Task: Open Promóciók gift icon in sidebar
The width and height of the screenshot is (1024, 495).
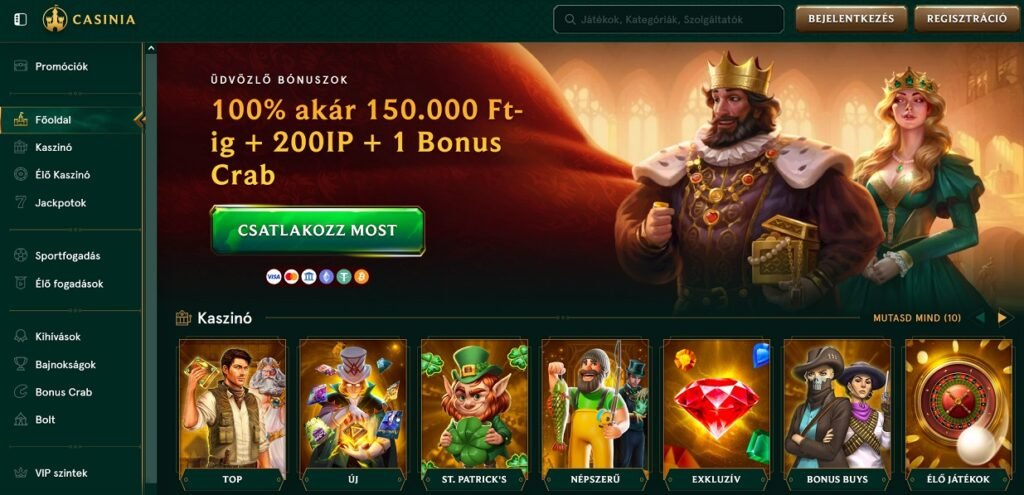Action: (21, 66)
